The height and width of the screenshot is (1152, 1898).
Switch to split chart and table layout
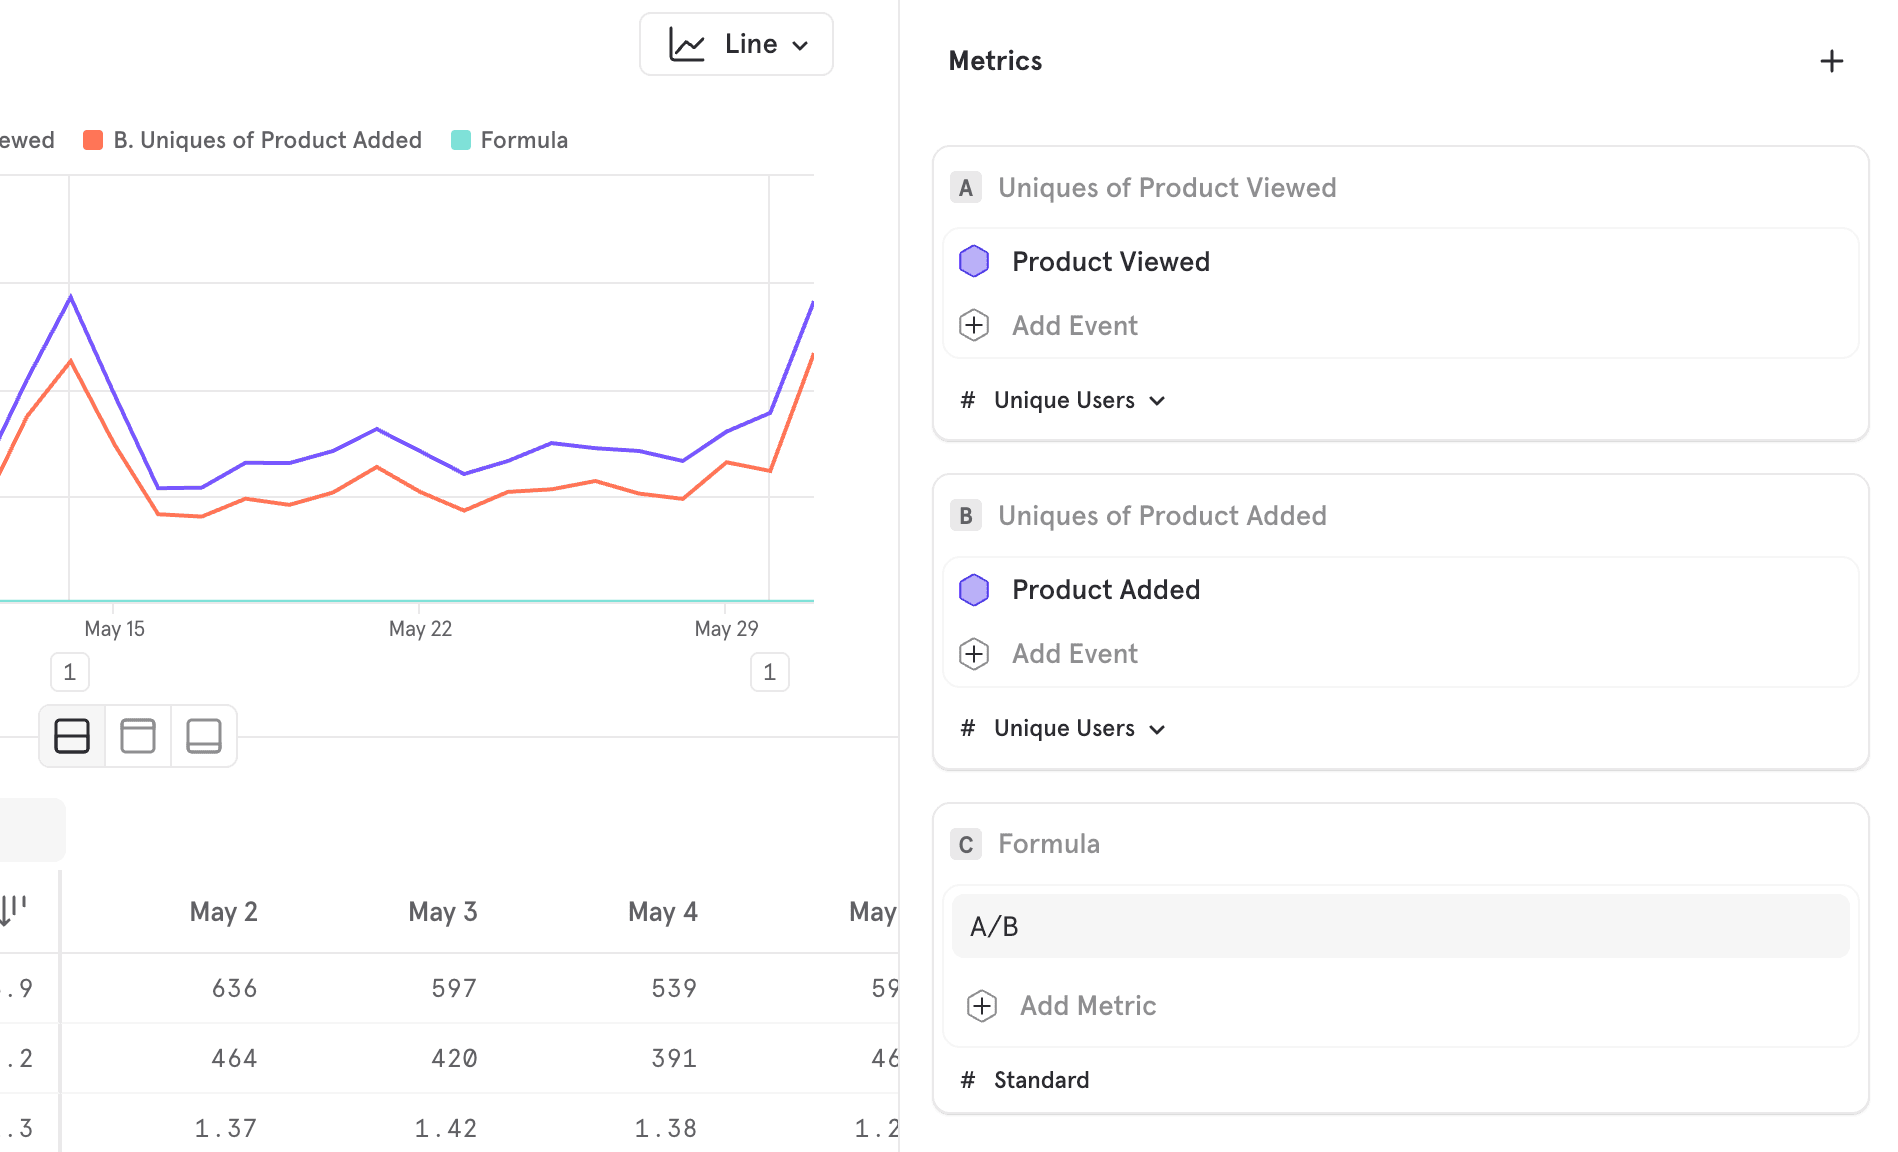[72, 736]
